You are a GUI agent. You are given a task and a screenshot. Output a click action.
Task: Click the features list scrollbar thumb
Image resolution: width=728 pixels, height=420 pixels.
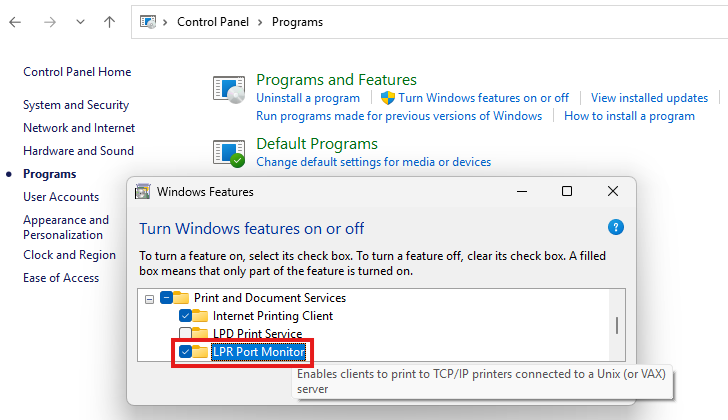tap(617, 325)
